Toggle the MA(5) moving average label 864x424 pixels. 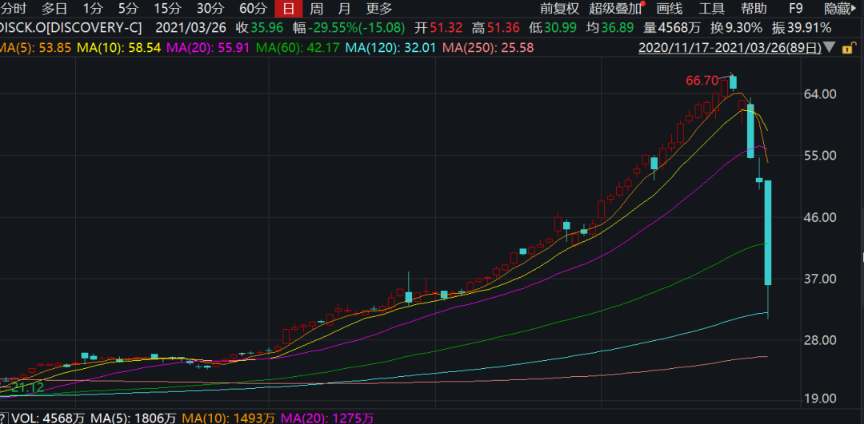point(39,47)
